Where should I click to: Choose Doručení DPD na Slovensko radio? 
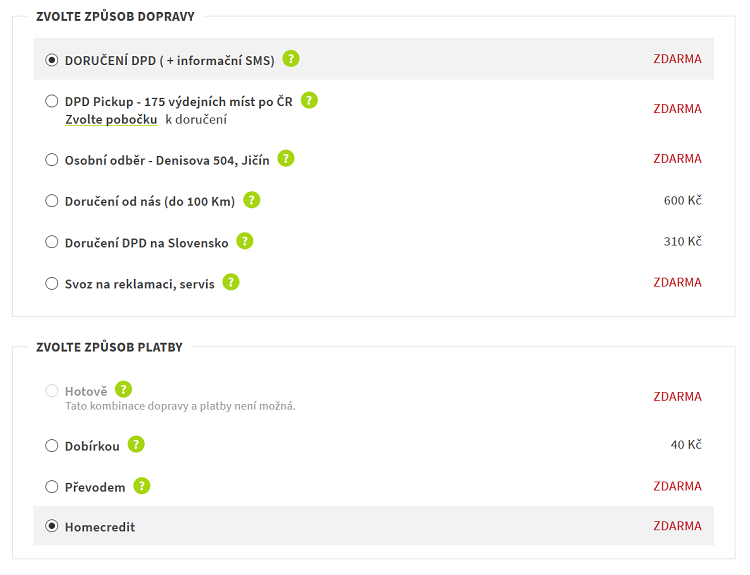pos(52,242)
